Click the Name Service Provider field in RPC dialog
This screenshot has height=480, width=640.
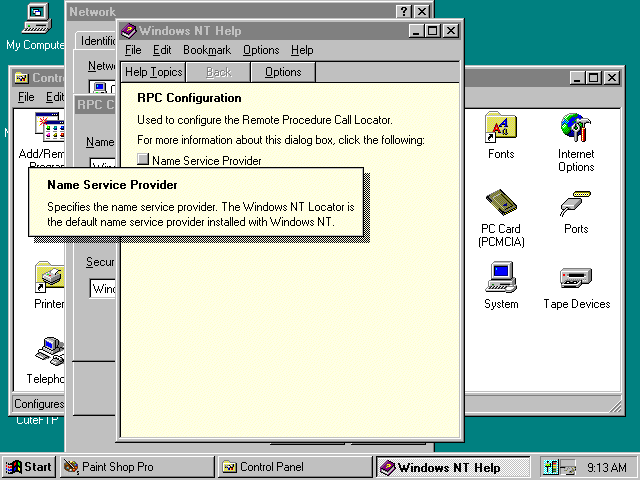click(x=103, y=162)
